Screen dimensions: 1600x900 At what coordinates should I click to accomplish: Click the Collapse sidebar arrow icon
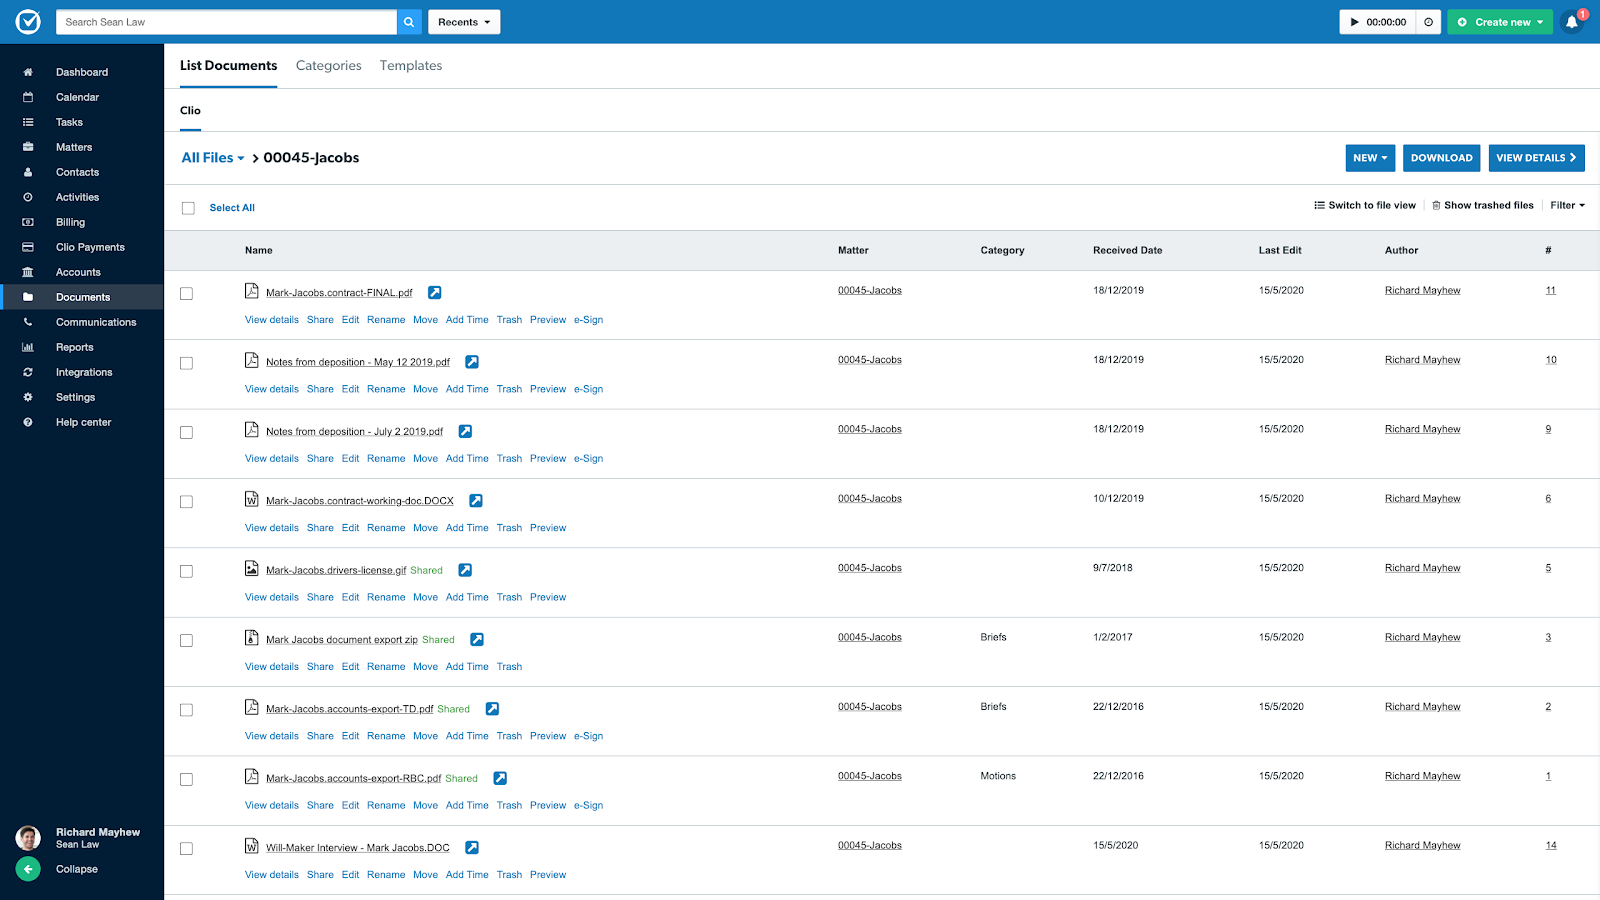coord(28,869)
